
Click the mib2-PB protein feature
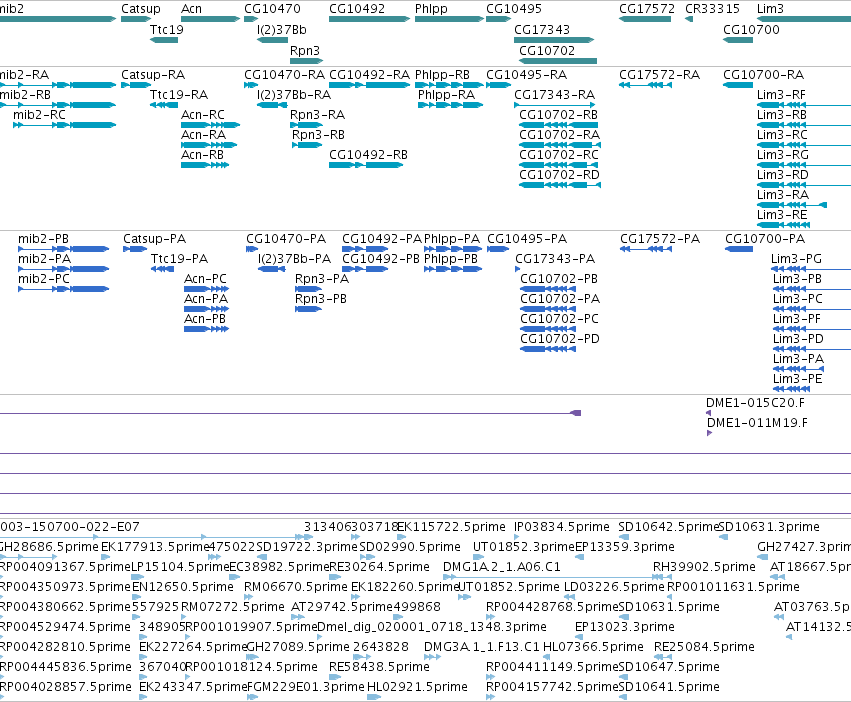(x=63, y=249)
